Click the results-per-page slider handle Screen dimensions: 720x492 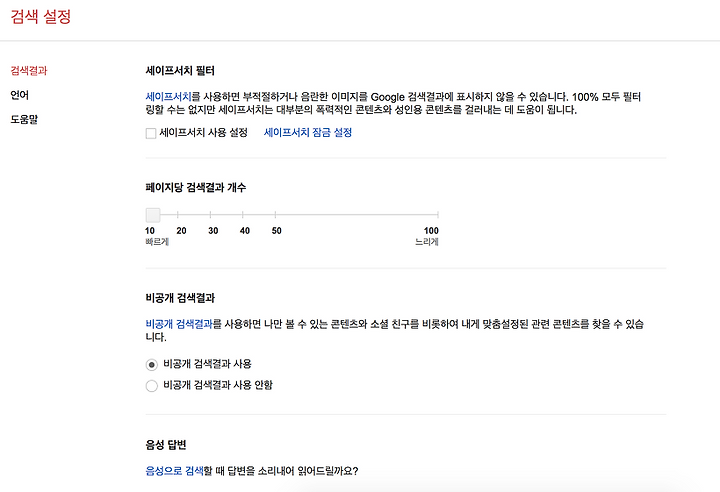click(x=153, y=215)
